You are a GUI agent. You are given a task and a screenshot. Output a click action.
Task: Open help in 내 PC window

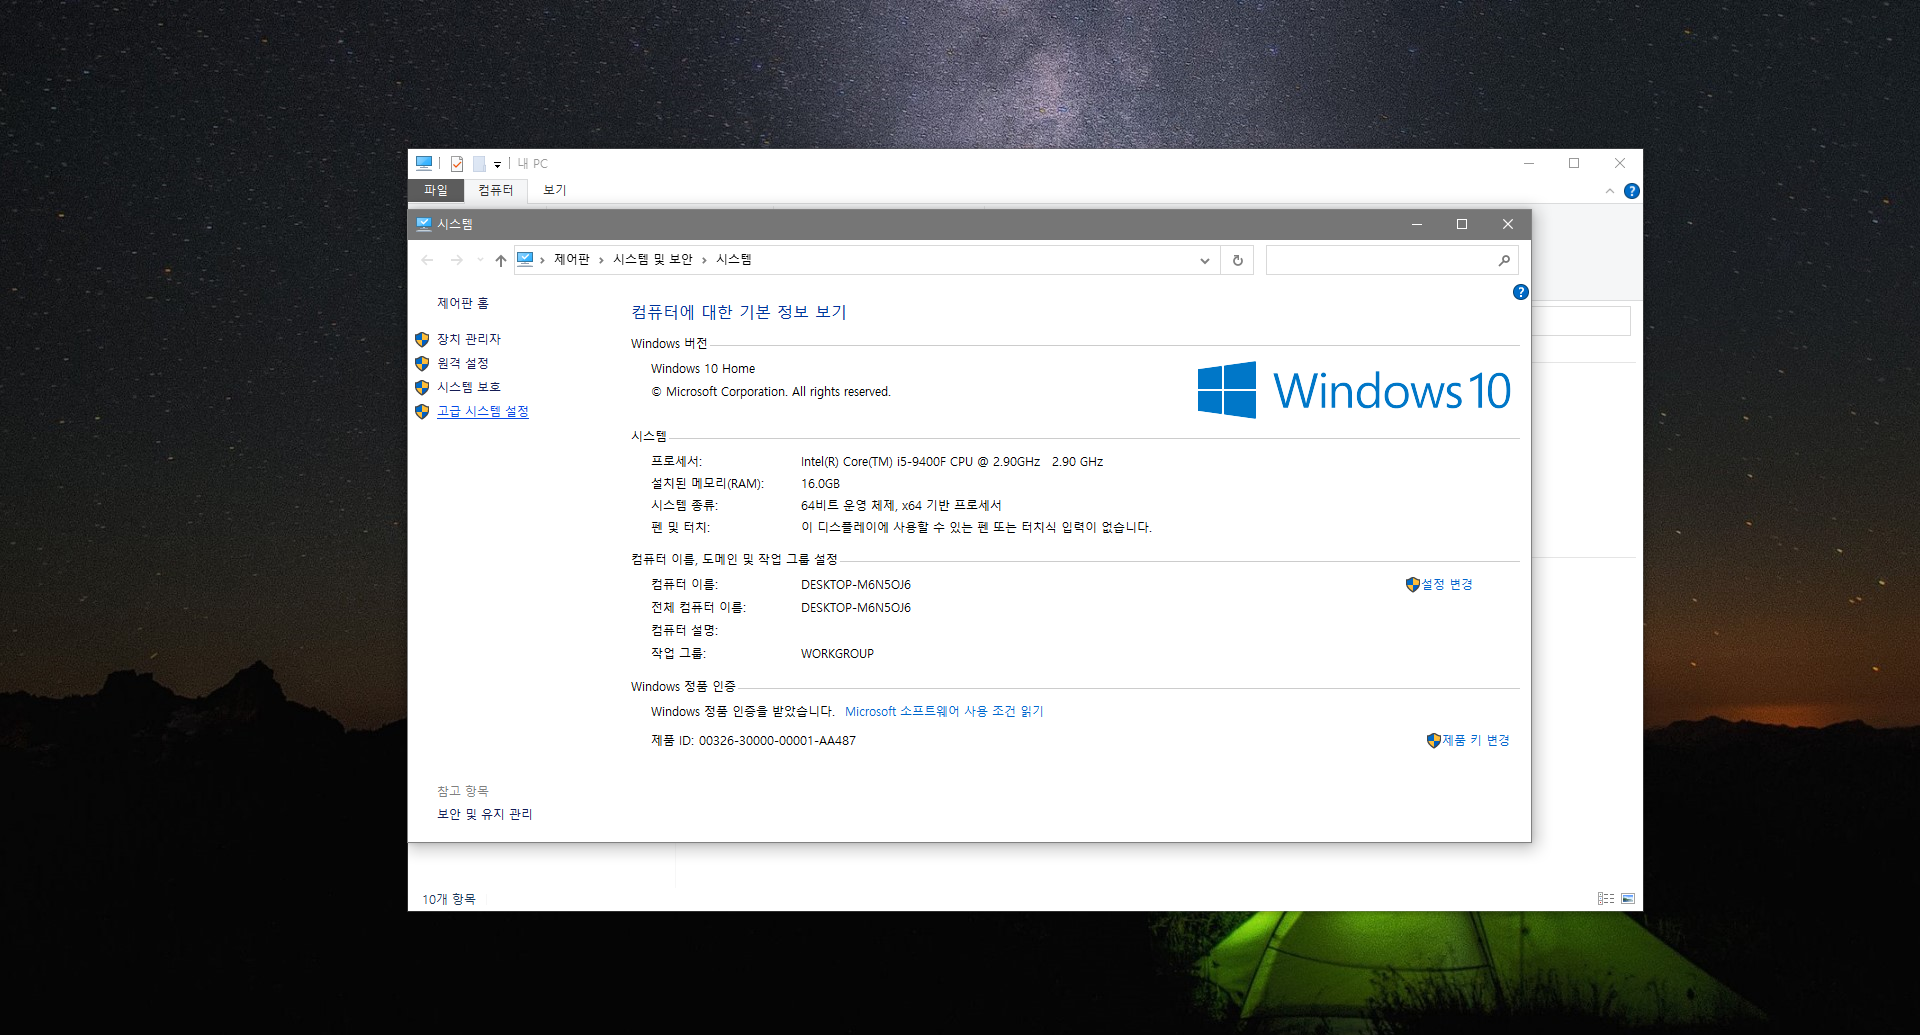tap(1632, 191)
